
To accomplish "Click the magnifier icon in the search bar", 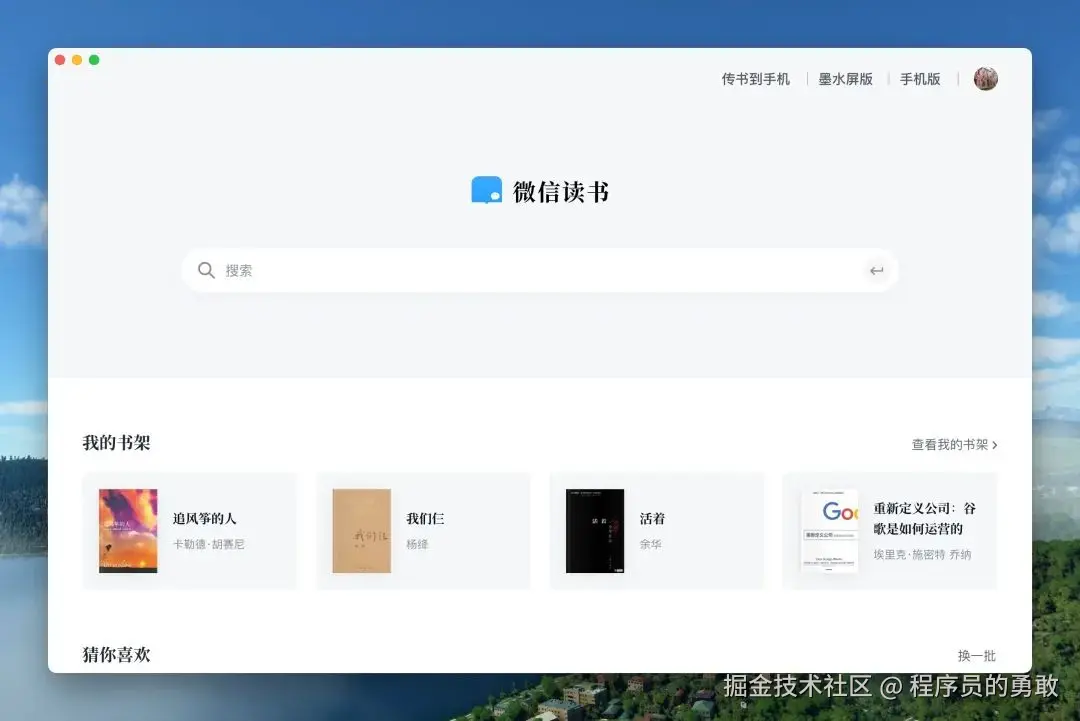I will [206, 270].
